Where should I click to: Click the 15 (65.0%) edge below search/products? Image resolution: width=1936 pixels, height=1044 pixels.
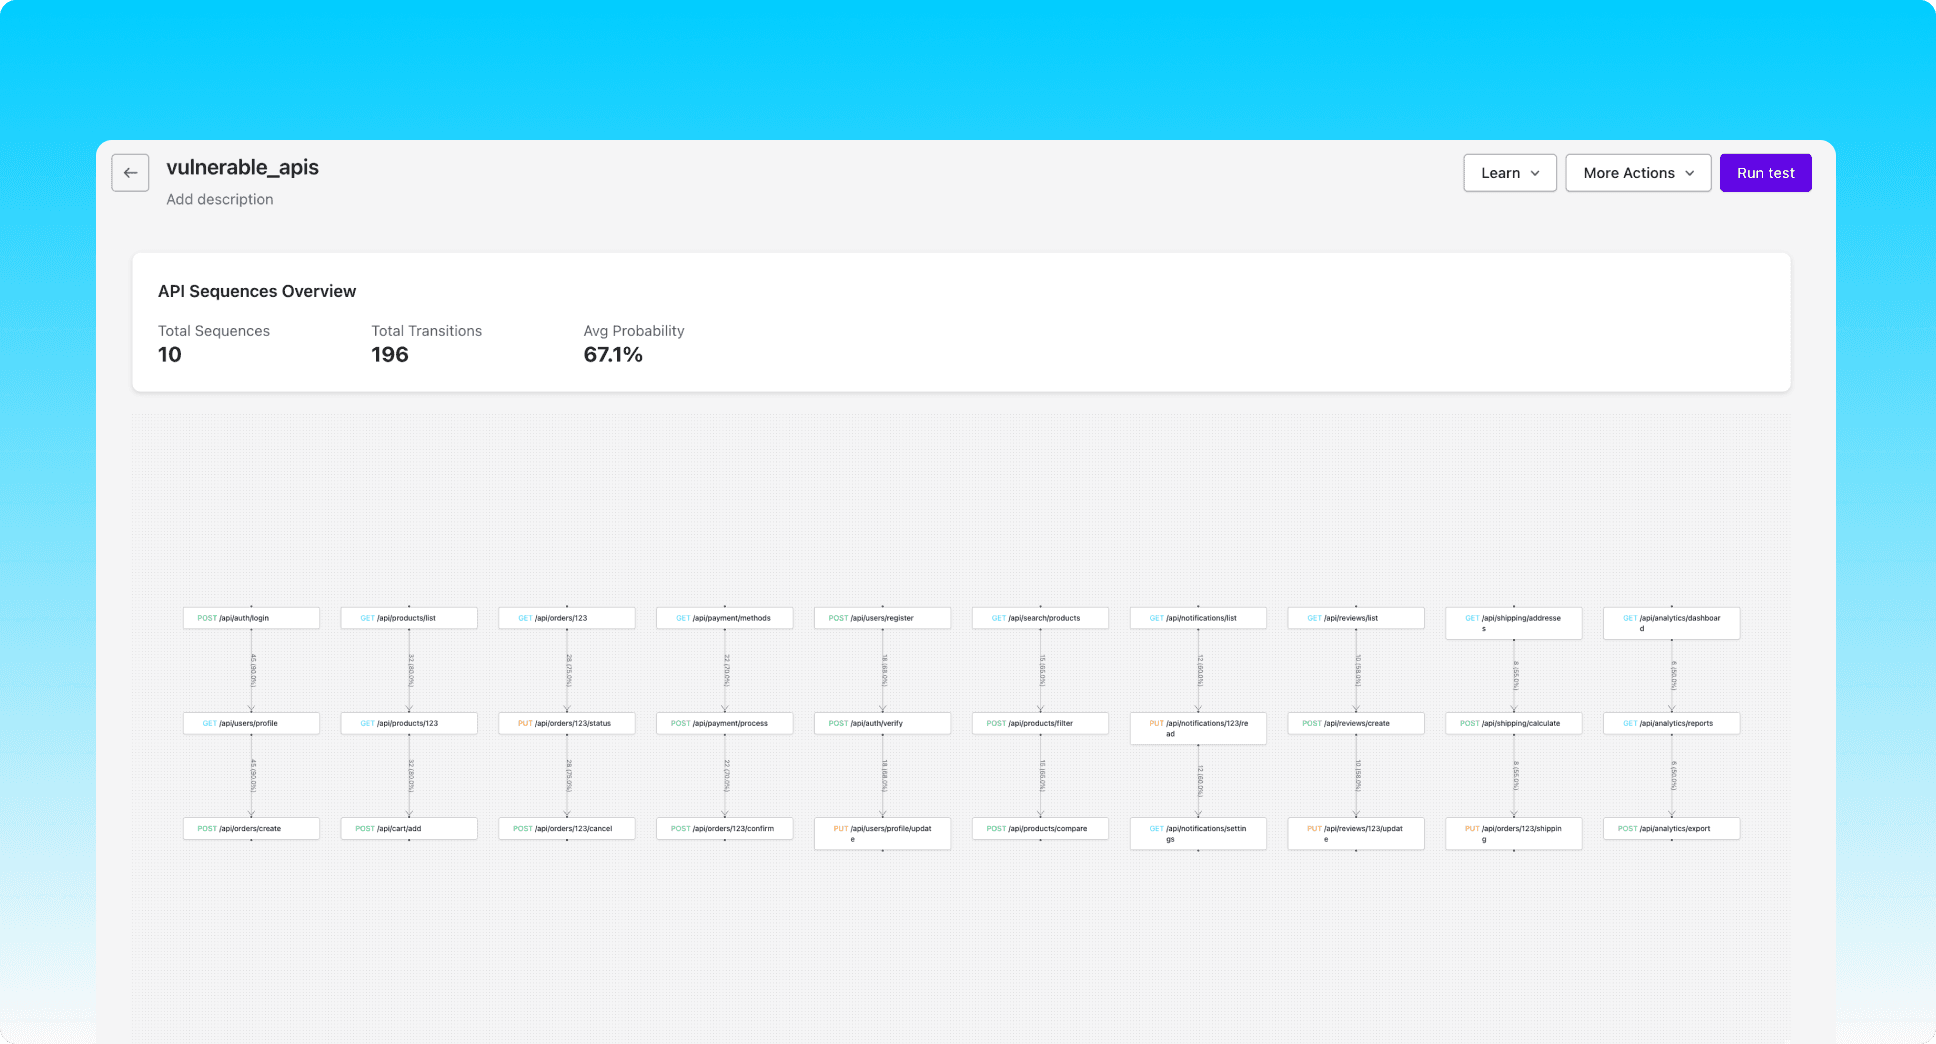tap(1042, 670)
